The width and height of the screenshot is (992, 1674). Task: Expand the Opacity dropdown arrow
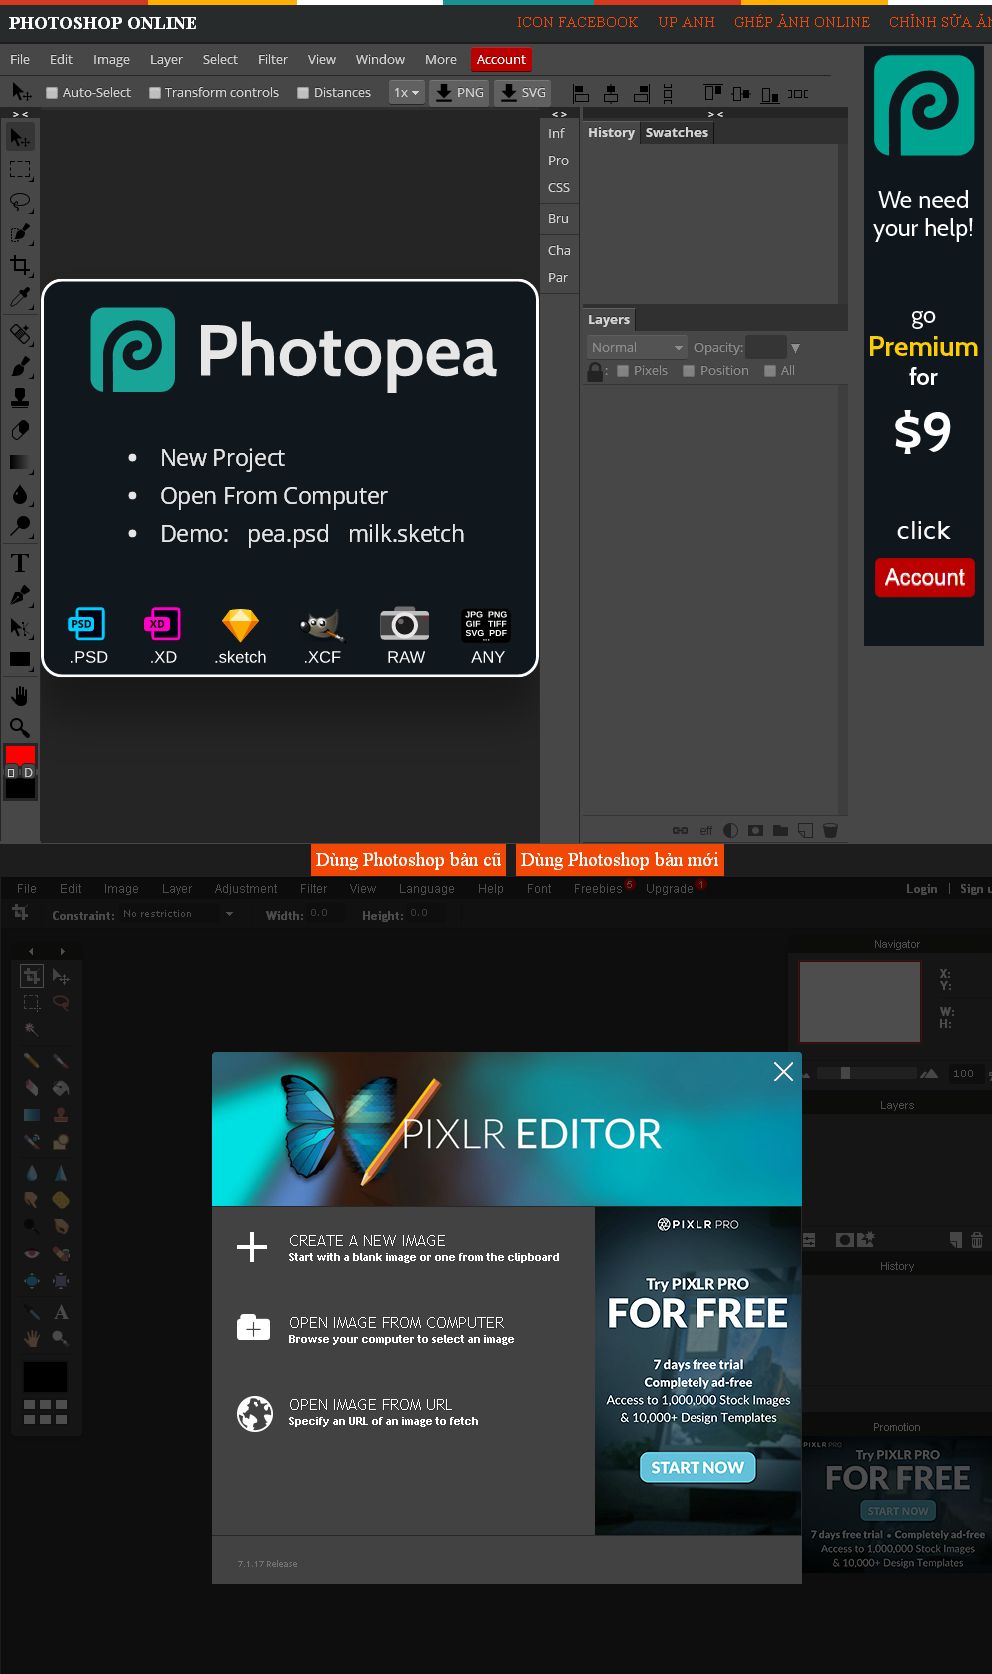coord(795,348)
